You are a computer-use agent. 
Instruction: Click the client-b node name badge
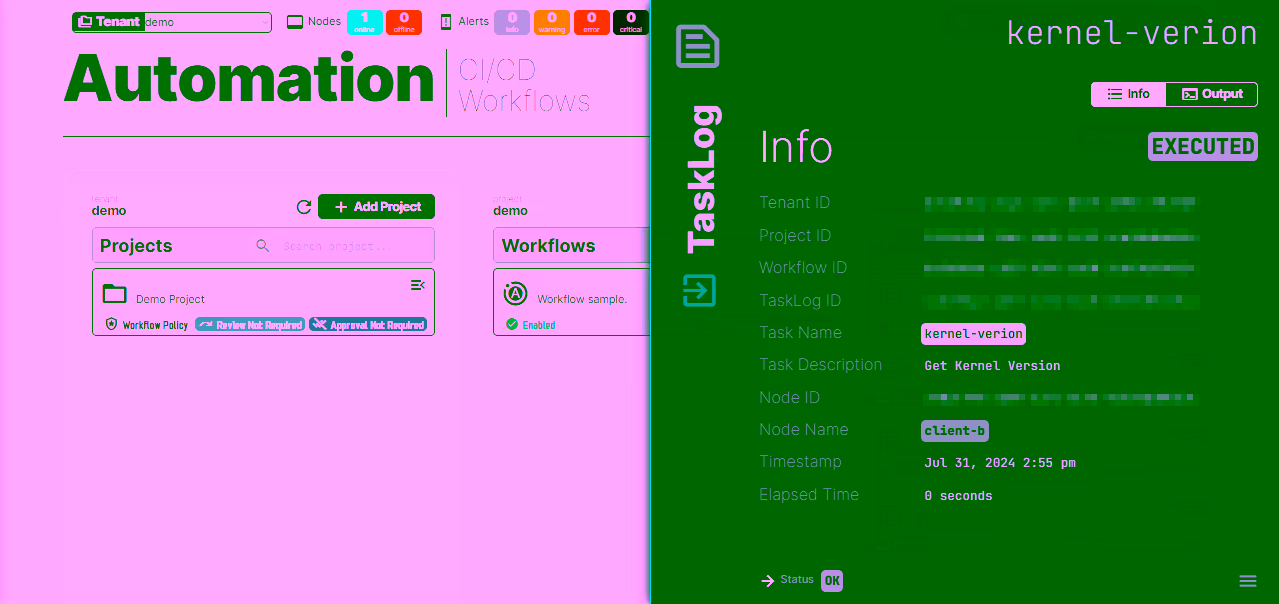pos(955,431)
